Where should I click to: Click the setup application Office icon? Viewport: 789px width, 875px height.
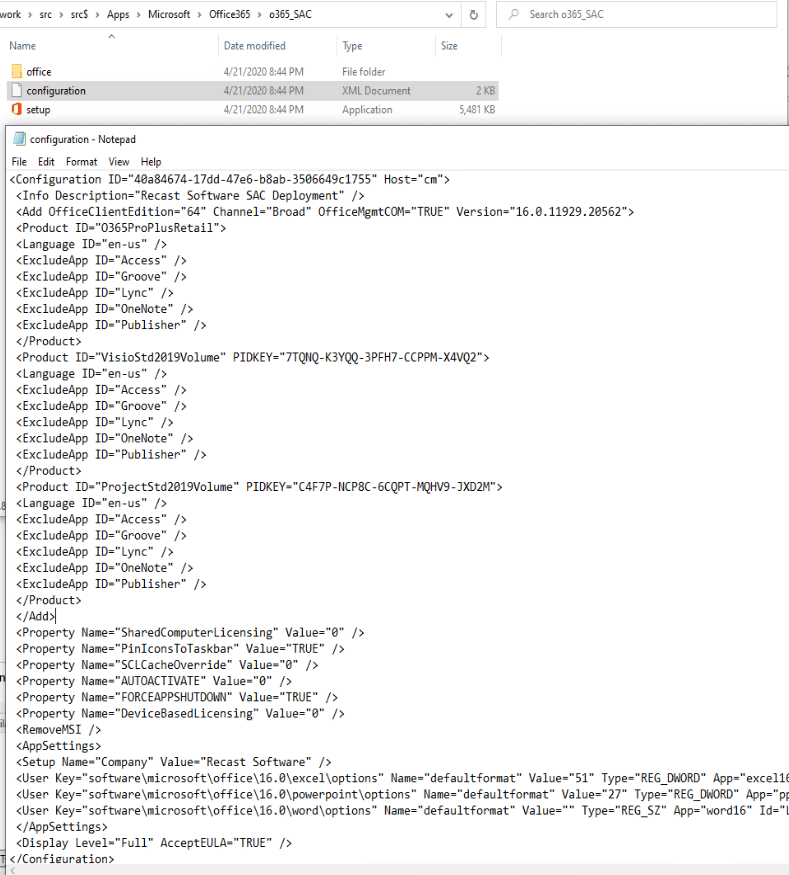(16, 110)
